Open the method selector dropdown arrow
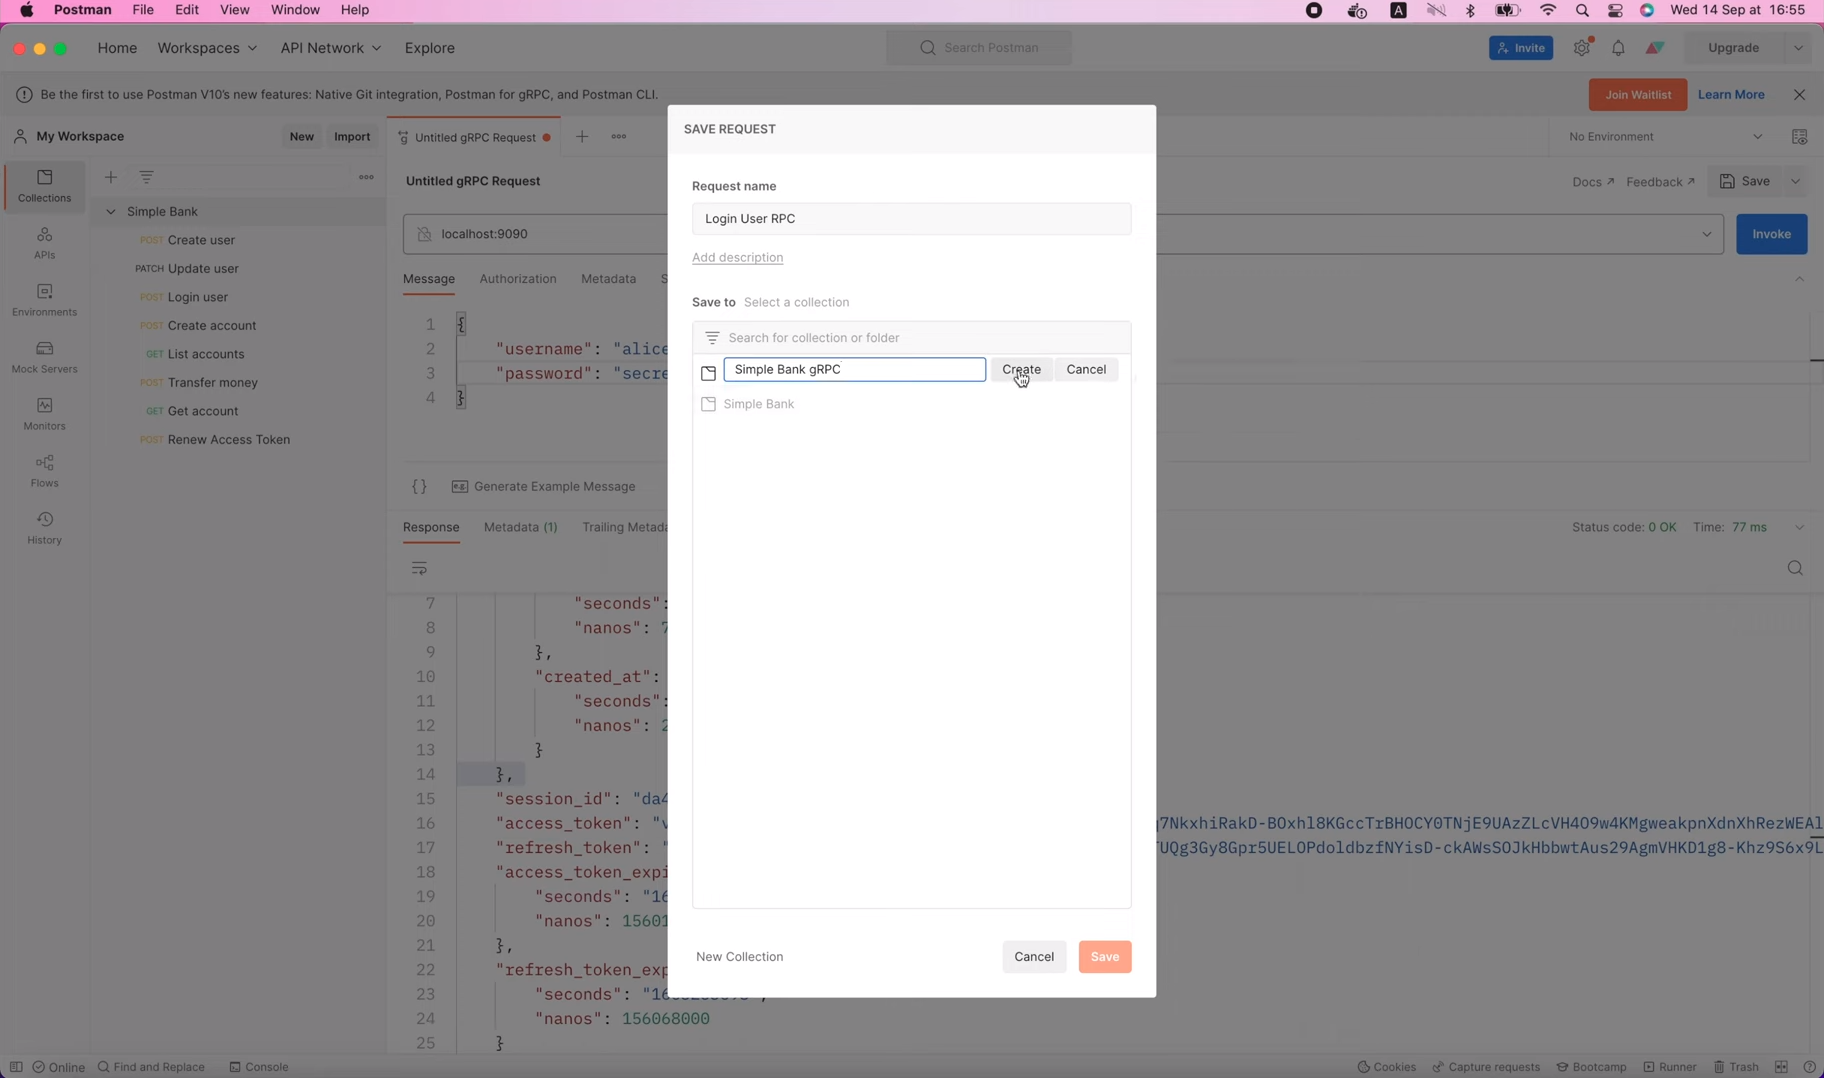The image size is (1824, 1078). [x=1706, y=234]
